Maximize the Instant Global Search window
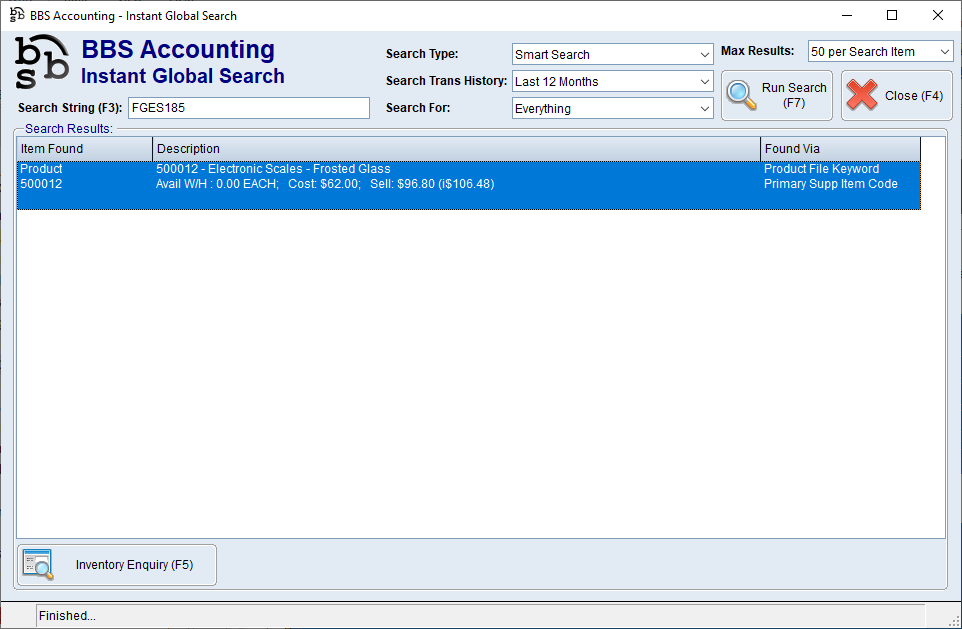Screen dimensions: 962x629 coord(891,15)
